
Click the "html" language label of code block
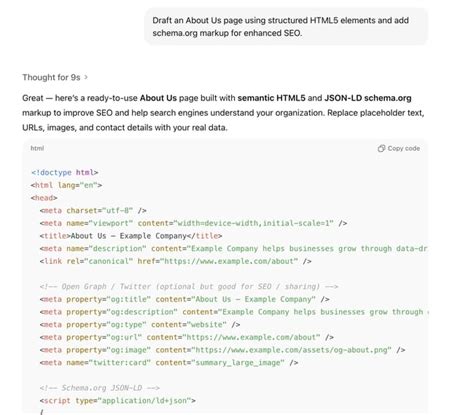[37, 148]
